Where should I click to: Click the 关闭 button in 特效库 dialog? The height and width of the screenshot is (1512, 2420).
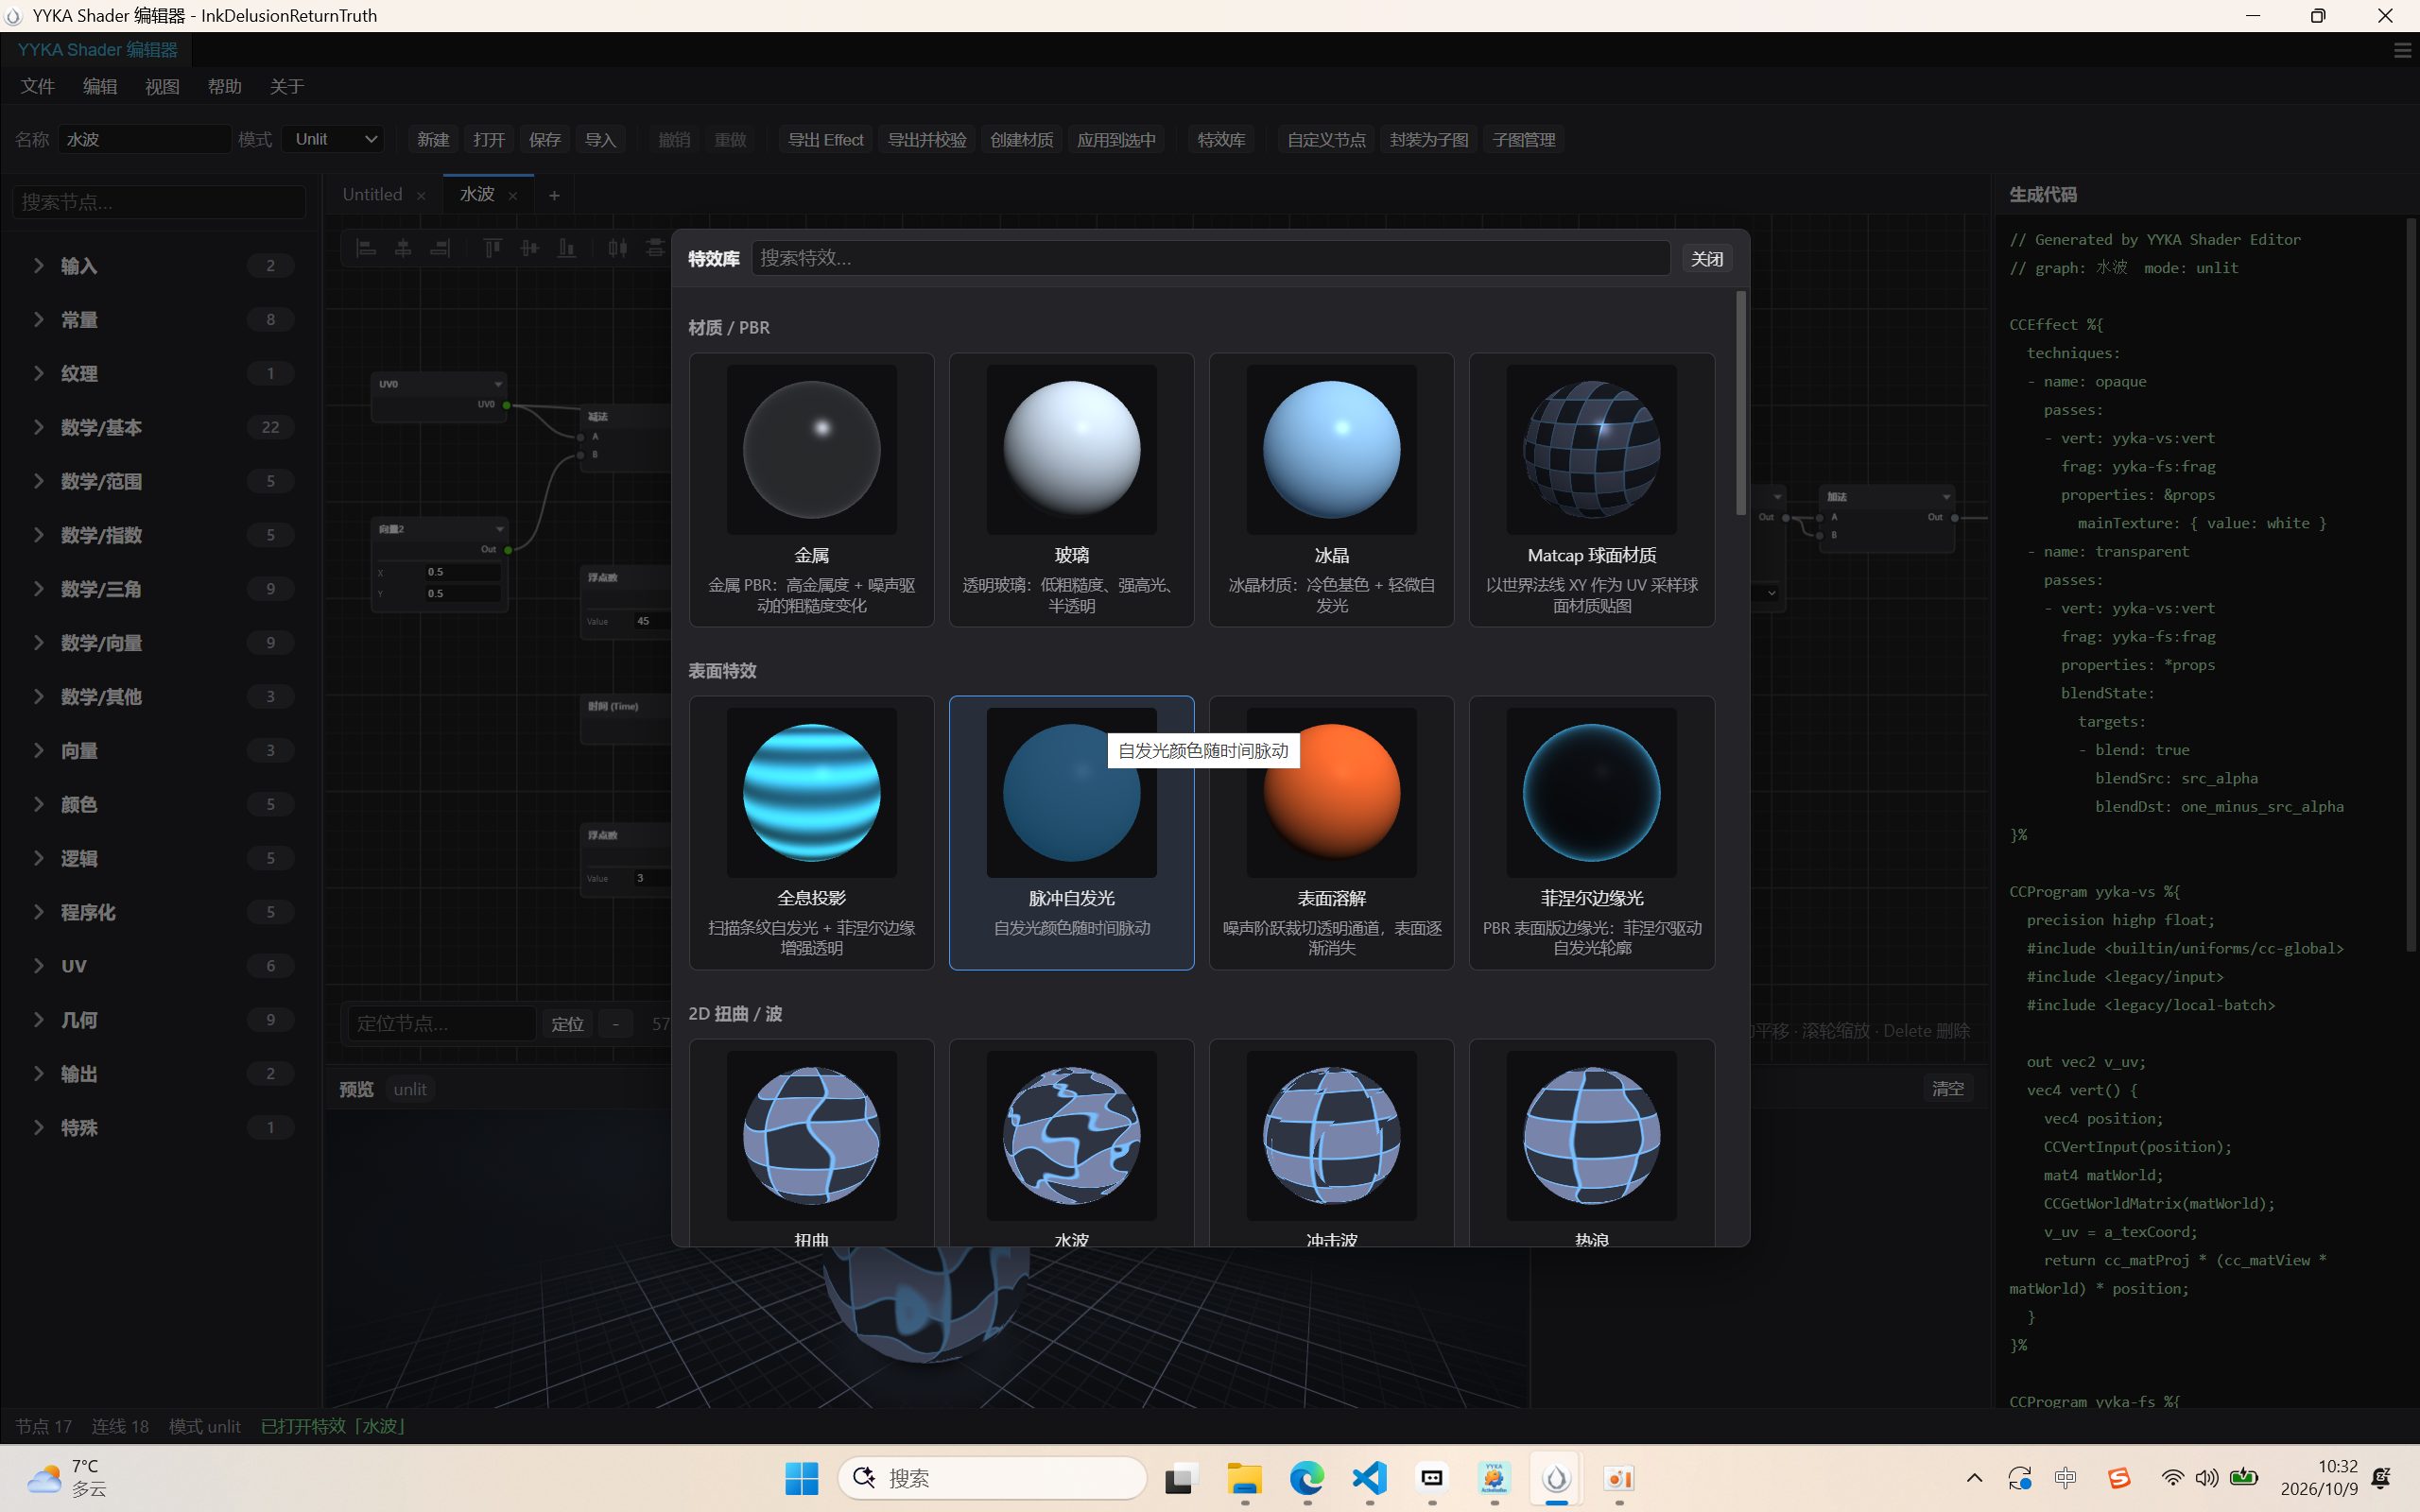point(1707,259)
